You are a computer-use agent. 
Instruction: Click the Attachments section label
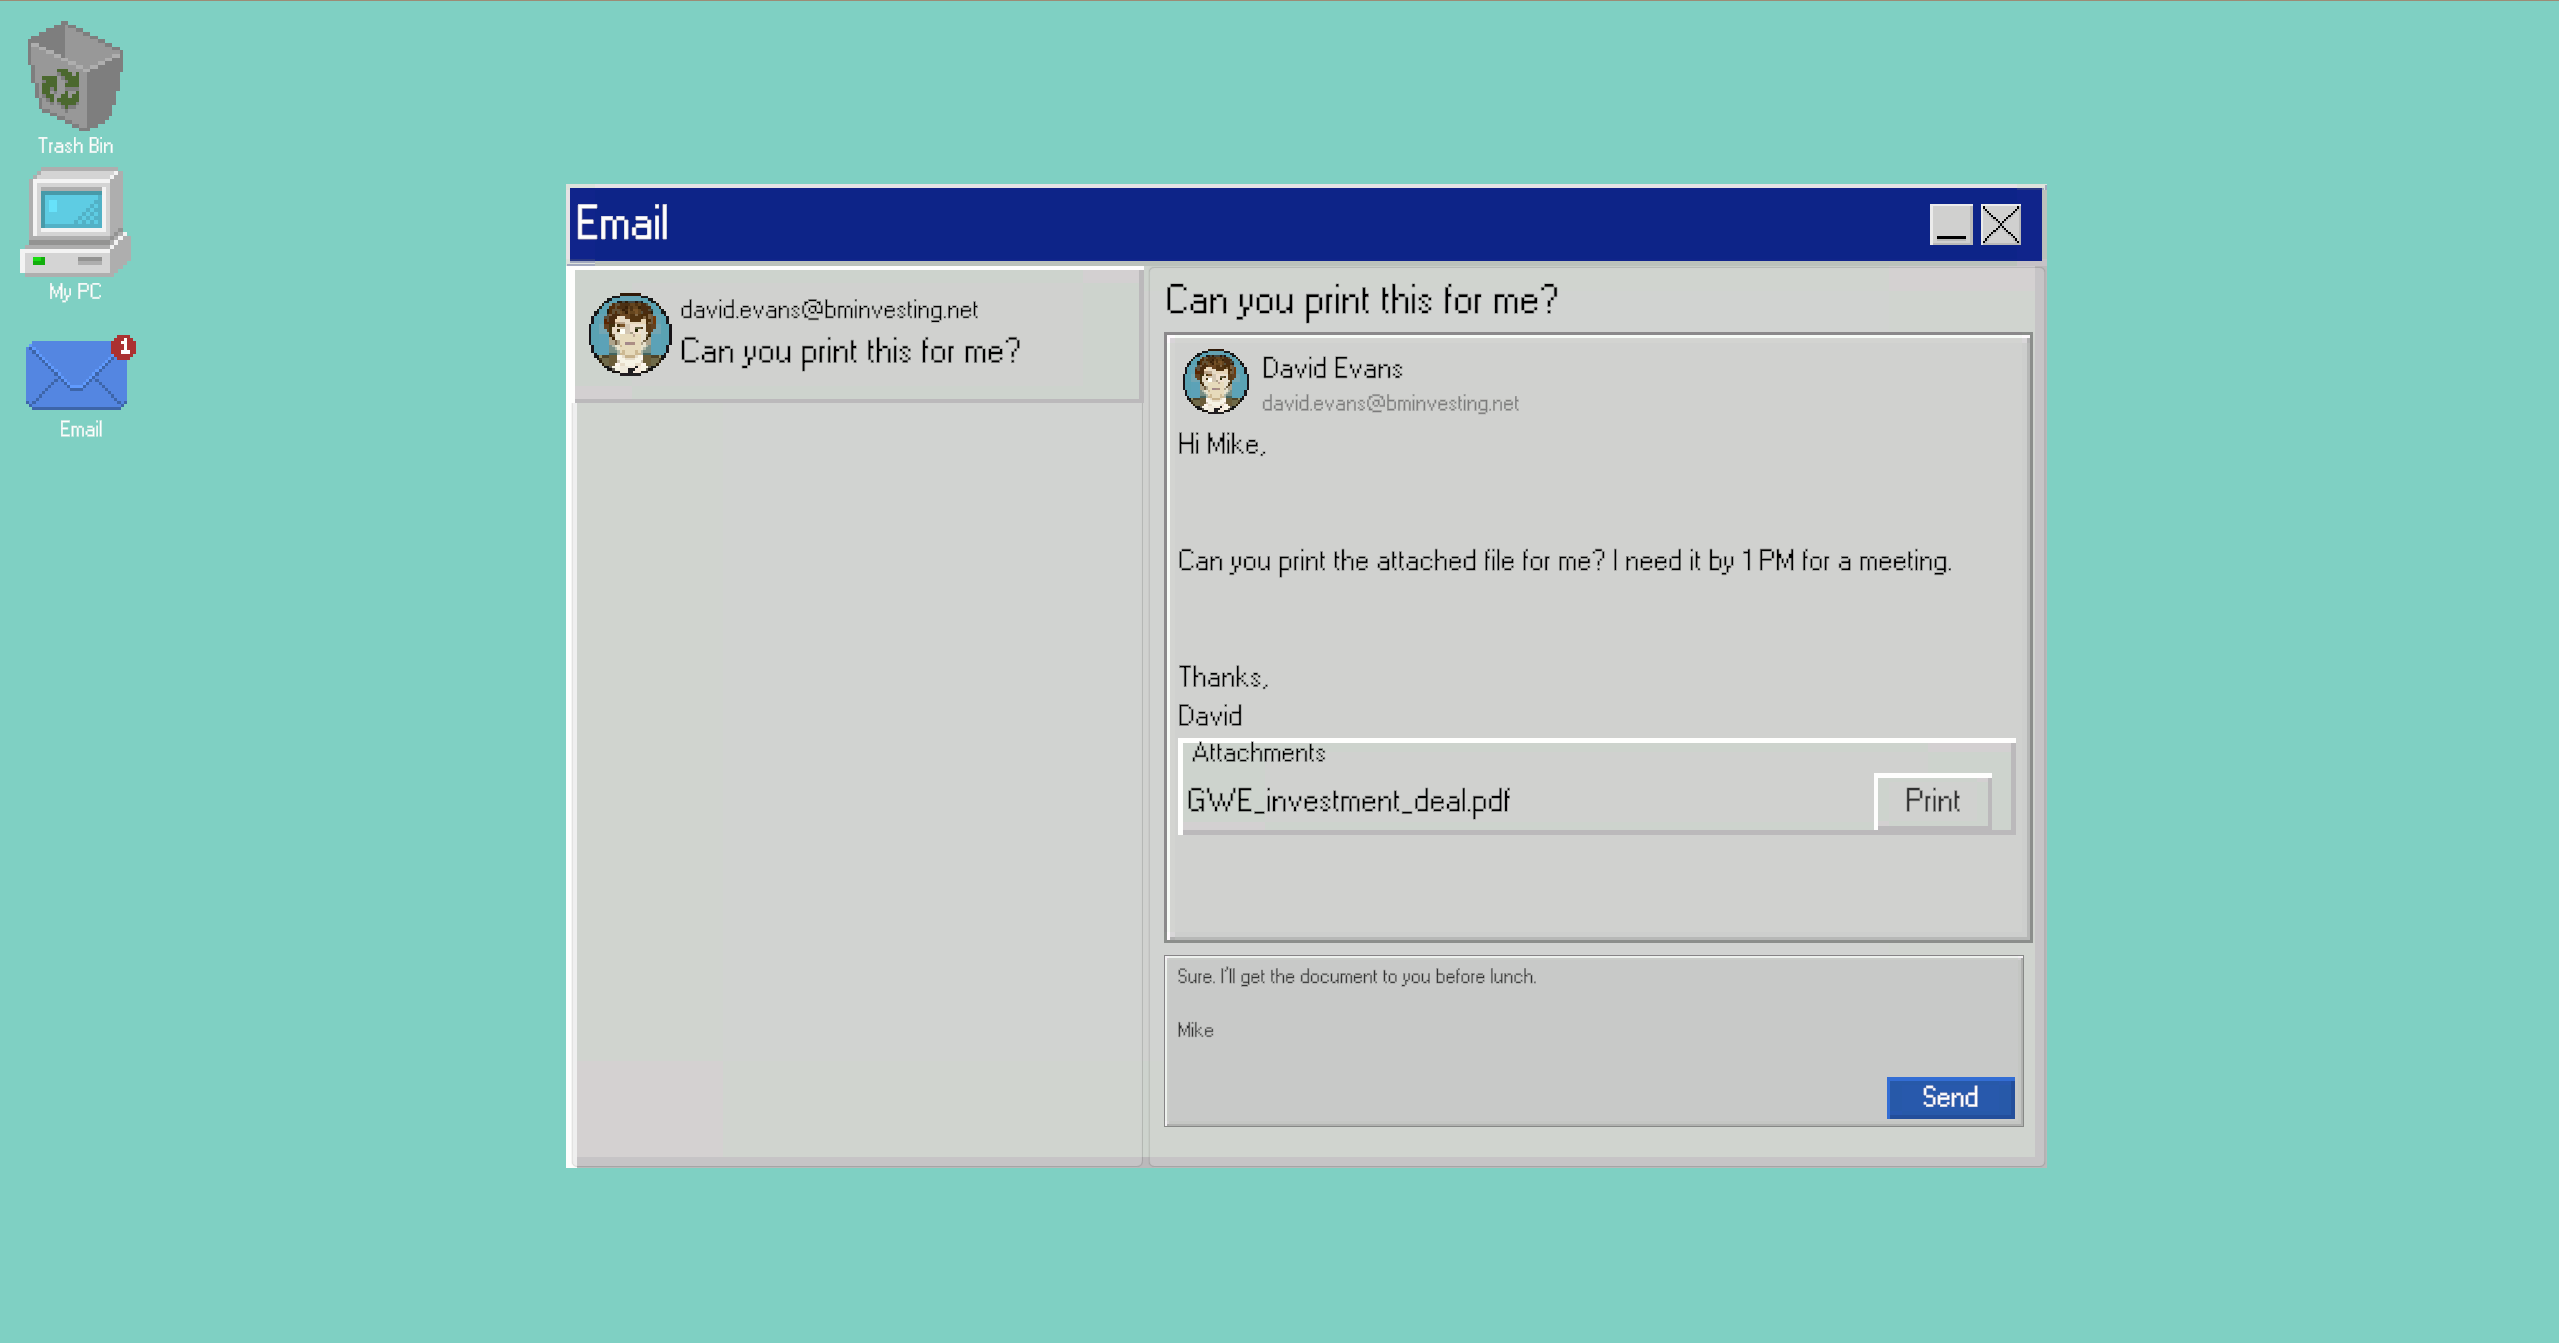[1258, 753]
